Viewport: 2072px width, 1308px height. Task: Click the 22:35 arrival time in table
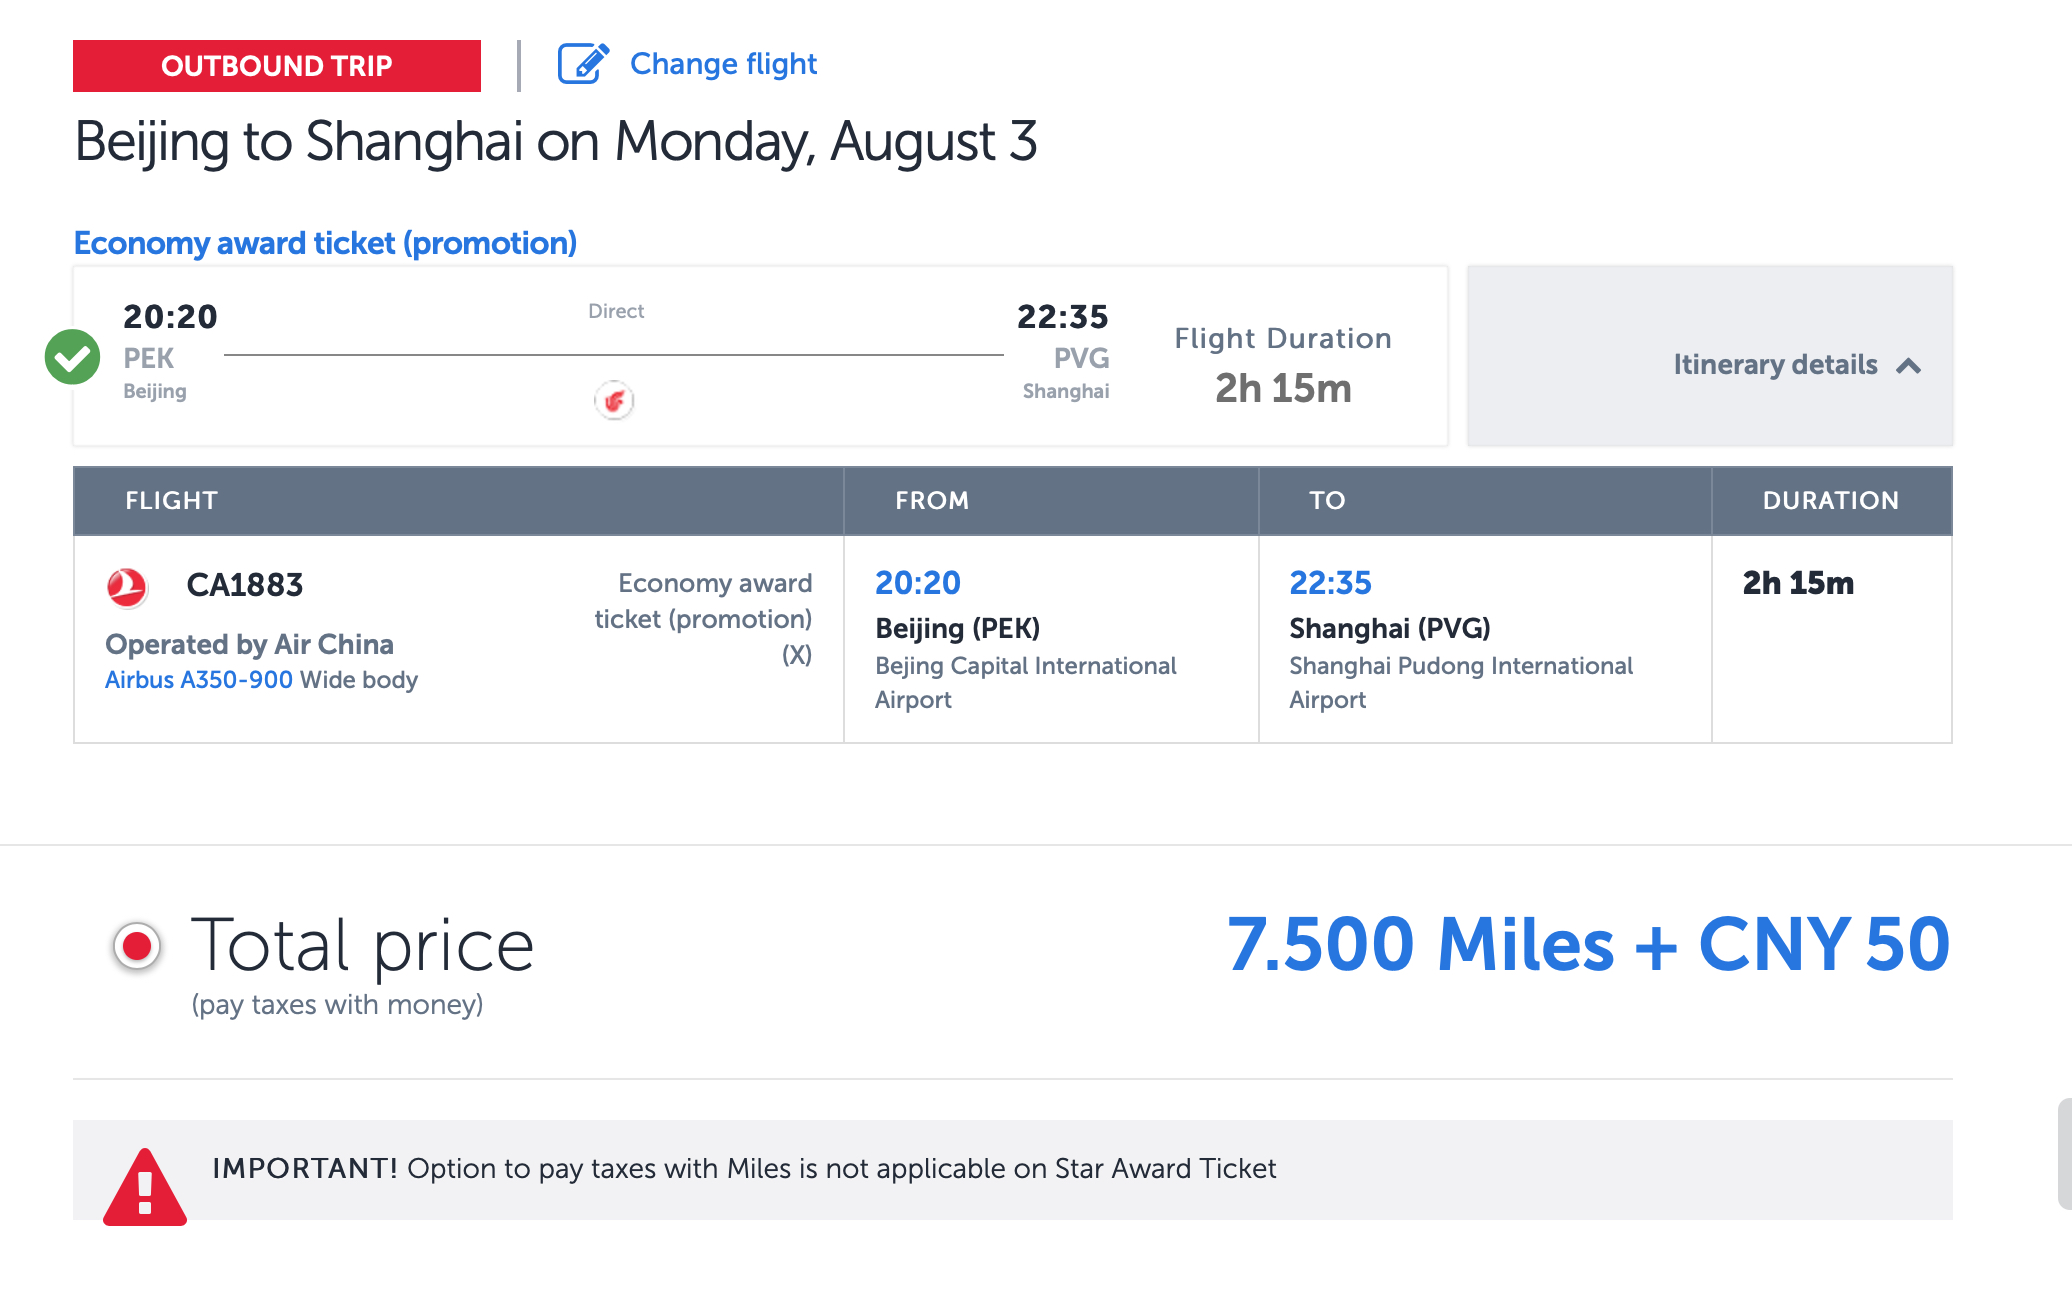coord(1330,583)
